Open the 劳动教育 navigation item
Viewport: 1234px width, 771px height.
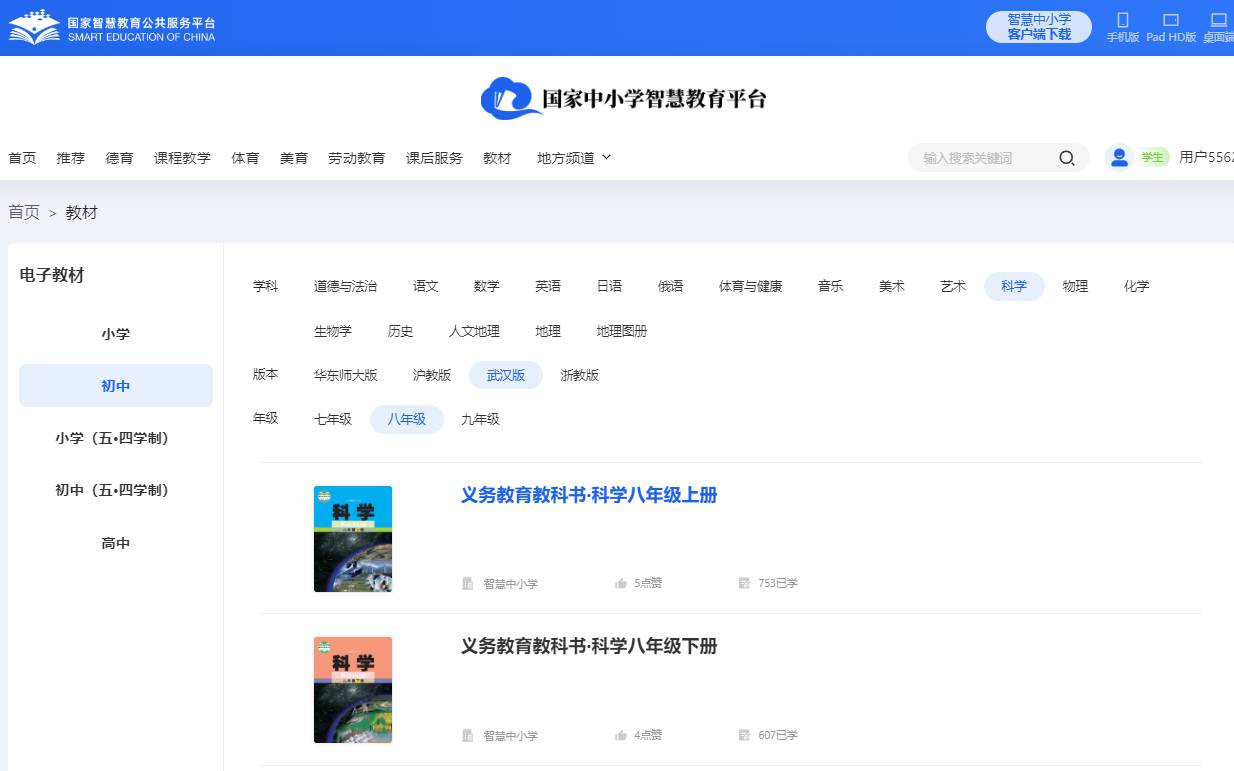[x=357, y=158]
